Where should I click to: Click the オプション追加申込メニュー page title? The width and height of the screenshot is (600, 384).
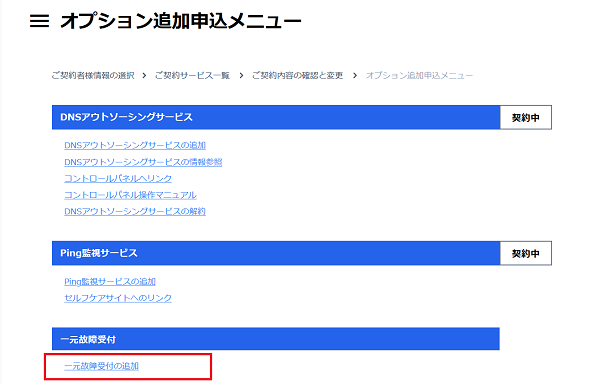(181, 21)
